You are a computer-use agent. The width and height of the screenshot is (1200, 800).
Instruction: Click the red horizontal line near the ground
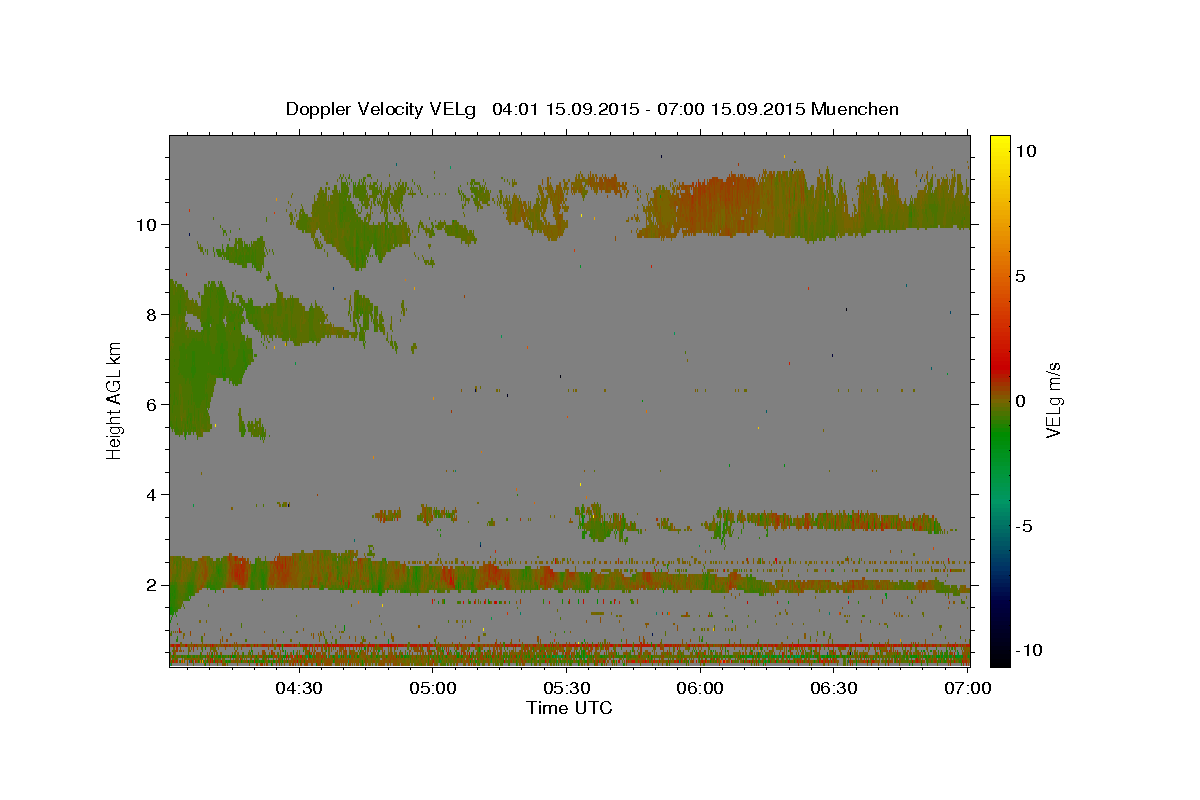569,646
